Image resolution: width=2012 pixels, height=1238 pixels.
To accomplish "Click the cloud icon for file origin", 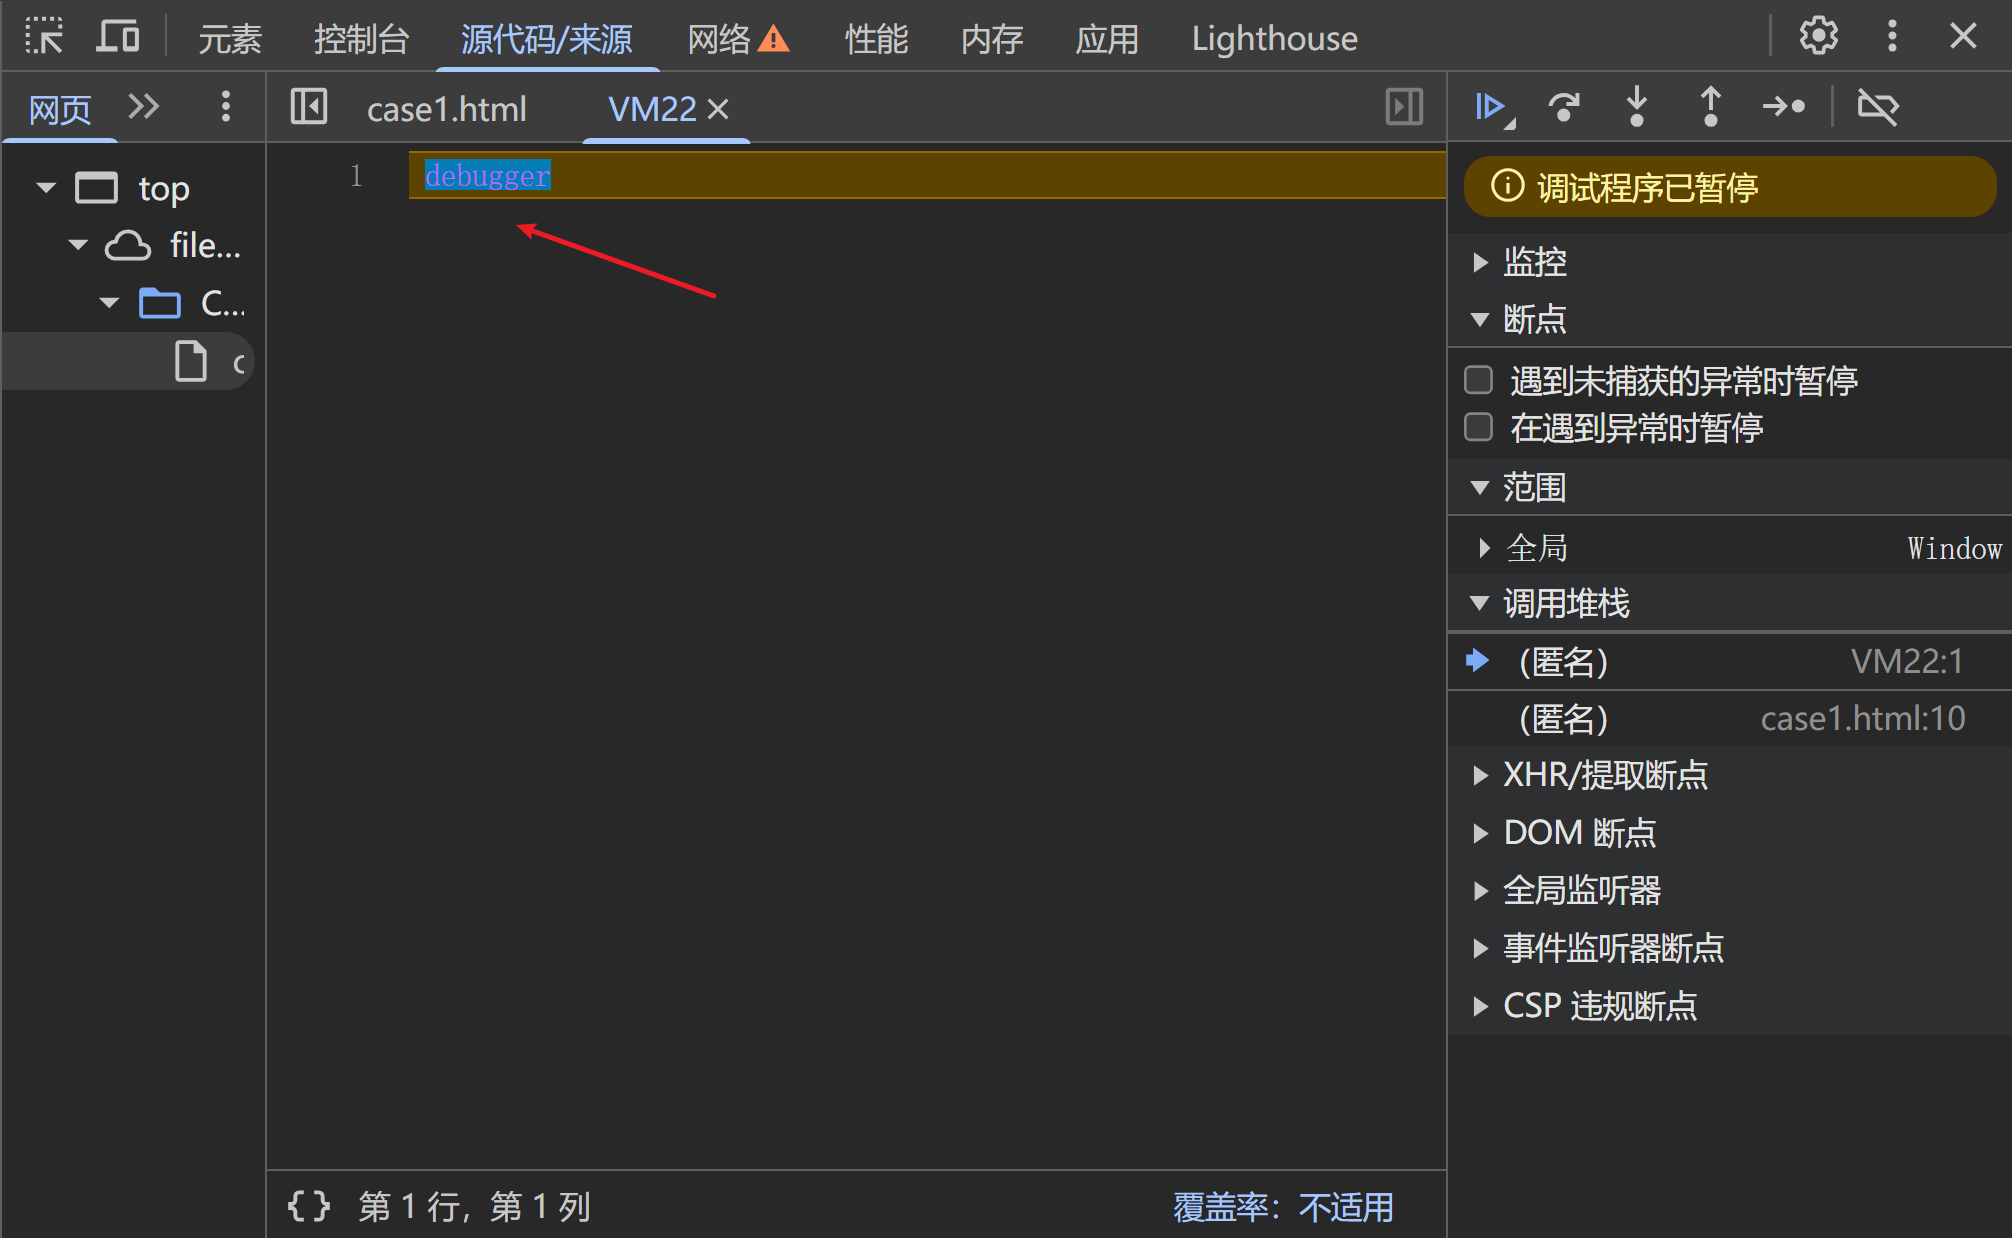I will [129, 245].
